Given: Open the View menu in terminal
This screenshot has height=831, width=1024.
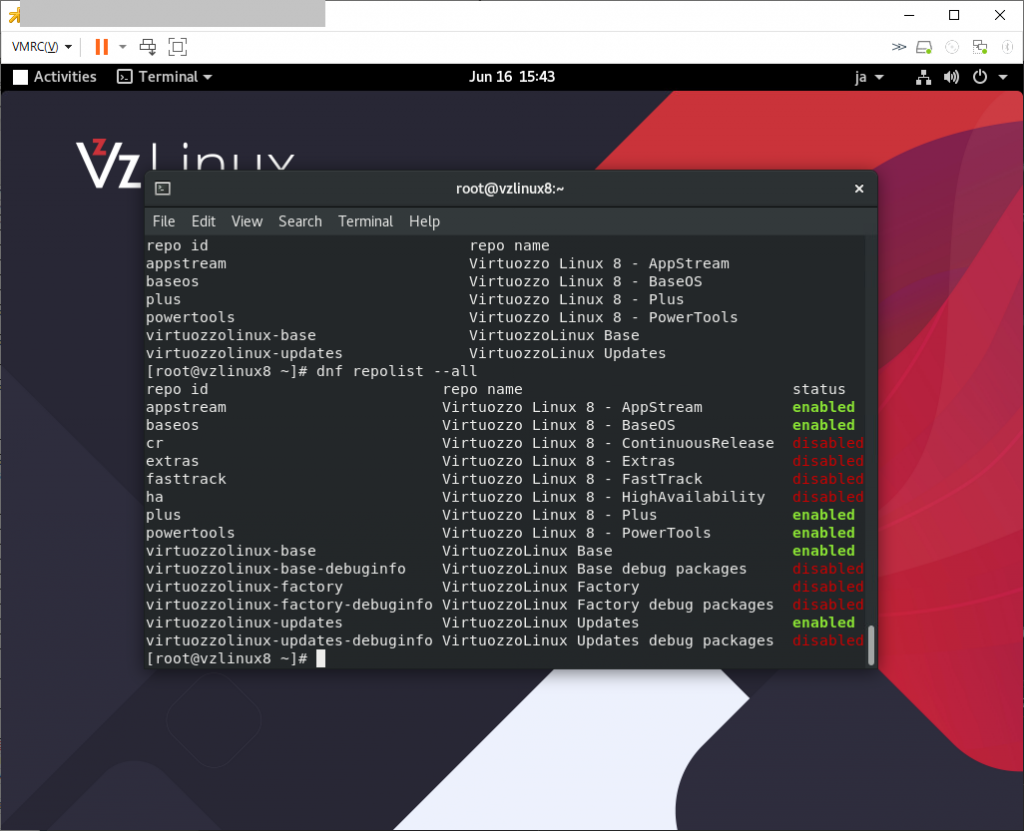Looking at the screenshot, I should click(247, 221).
